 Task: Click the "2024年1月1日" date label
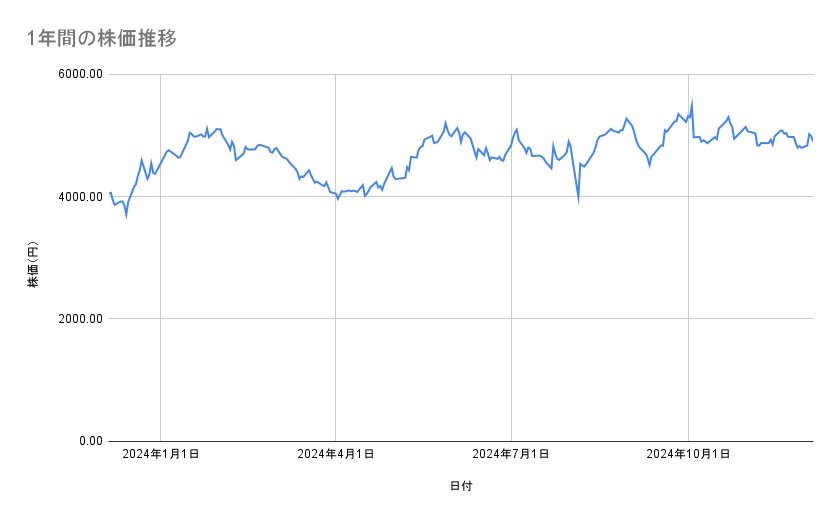coord(160,456)
